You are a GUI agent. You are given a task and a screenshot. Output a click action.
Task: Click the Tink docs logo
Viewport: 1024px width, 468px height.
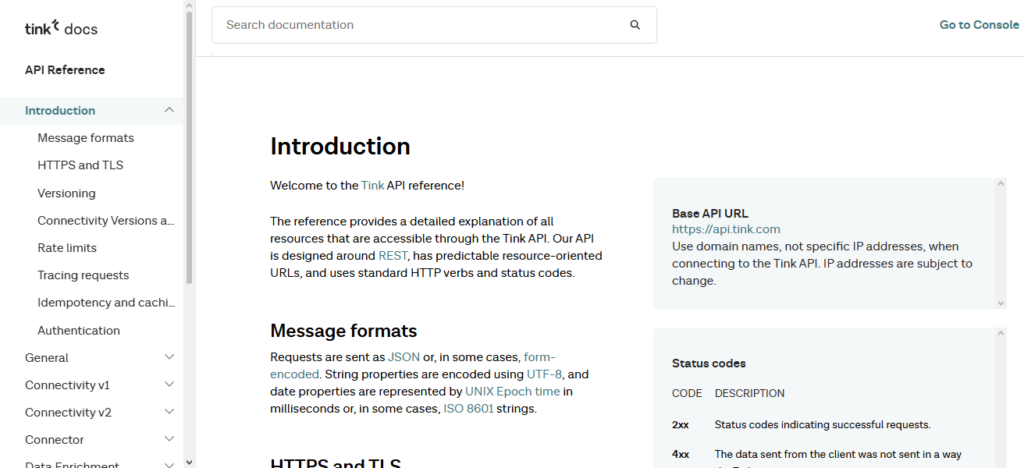click(61, 28)
